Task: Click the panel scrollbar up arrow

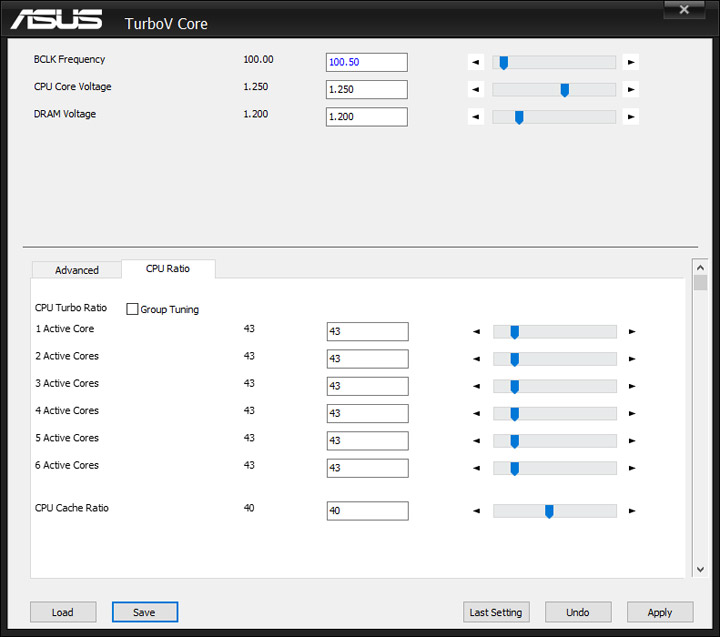Action: coord(700,267)
